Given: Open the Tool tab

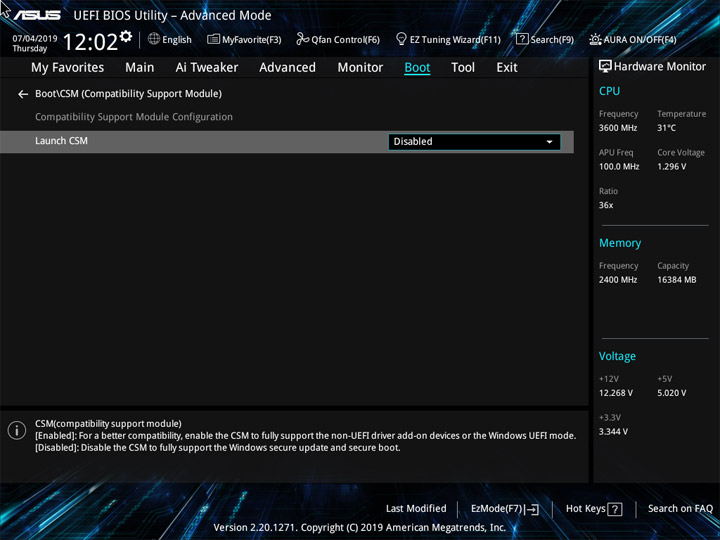Looking at the screenshot, I should tap(463, 68).
